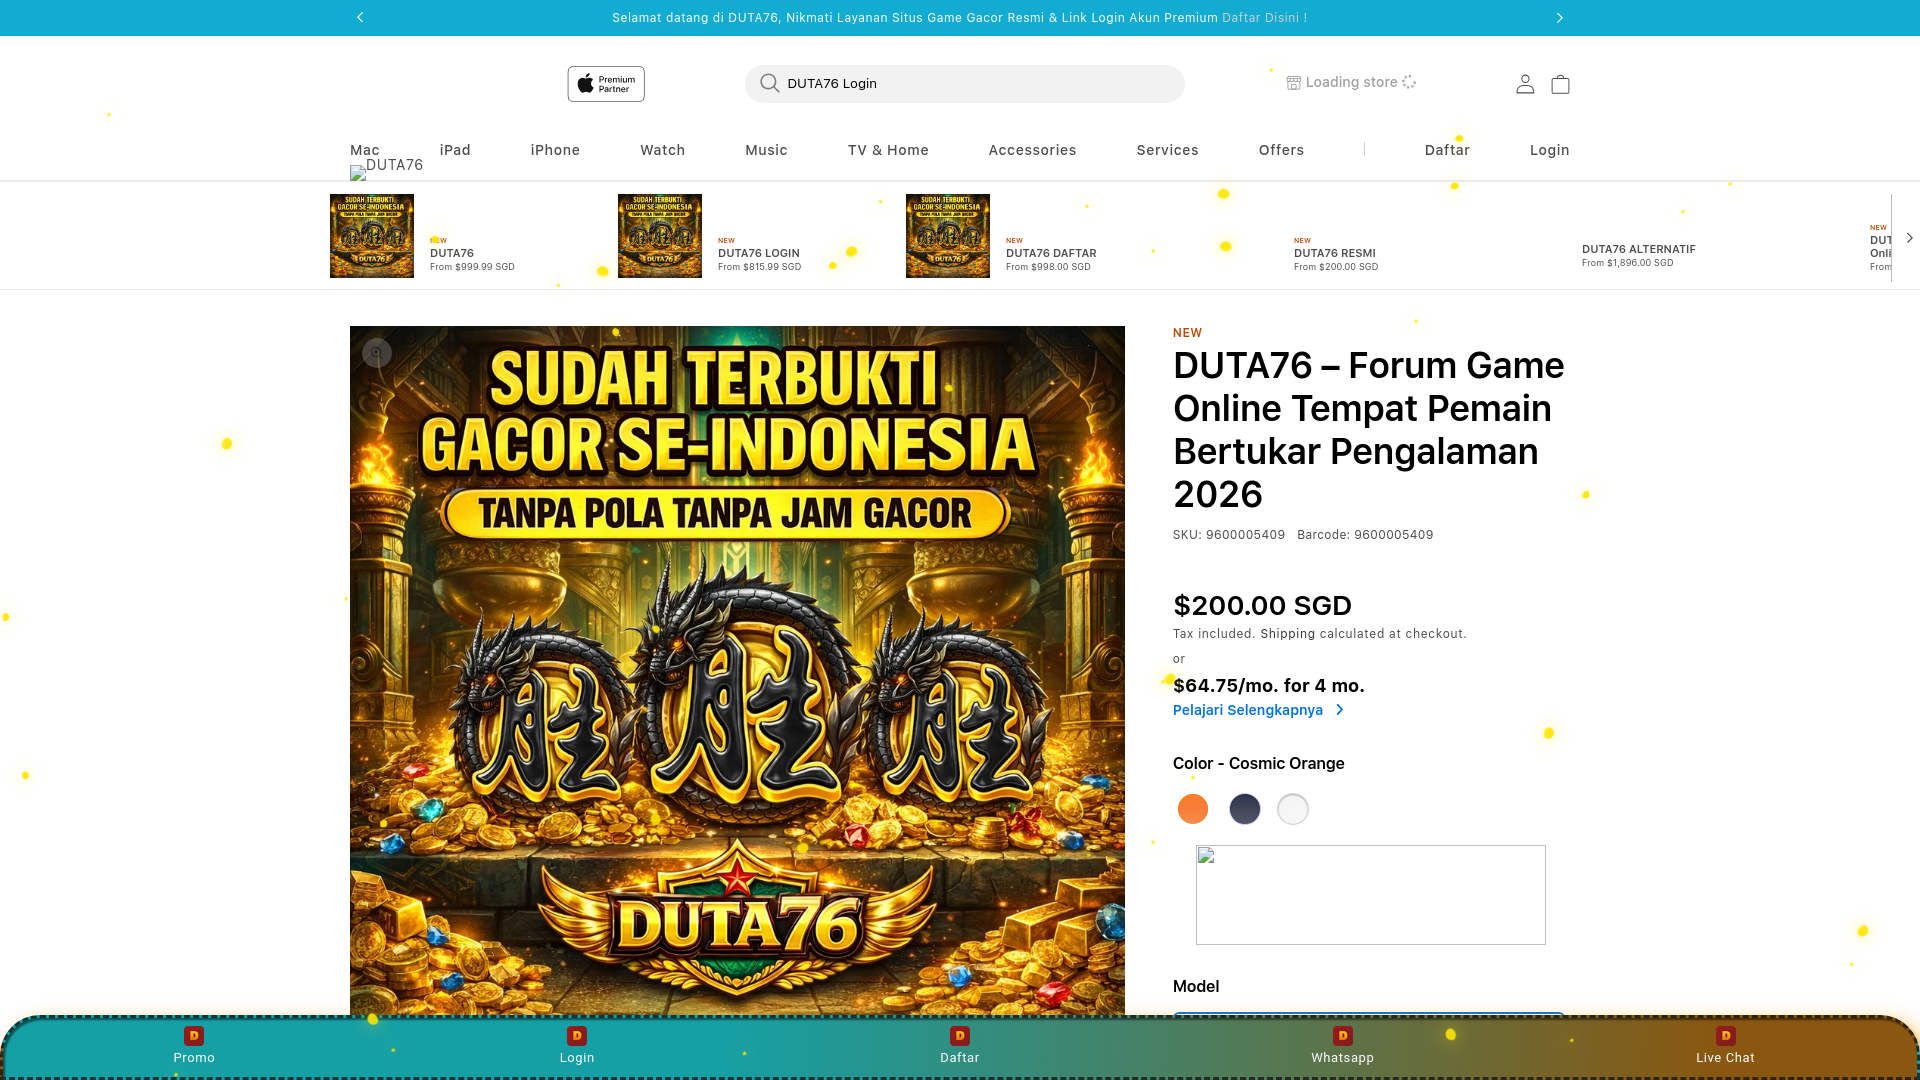1920x1080 pixels.
Task: Open the DUTA76 carousel thumbnail from $999.99
Action: click(x=372, y=236)
